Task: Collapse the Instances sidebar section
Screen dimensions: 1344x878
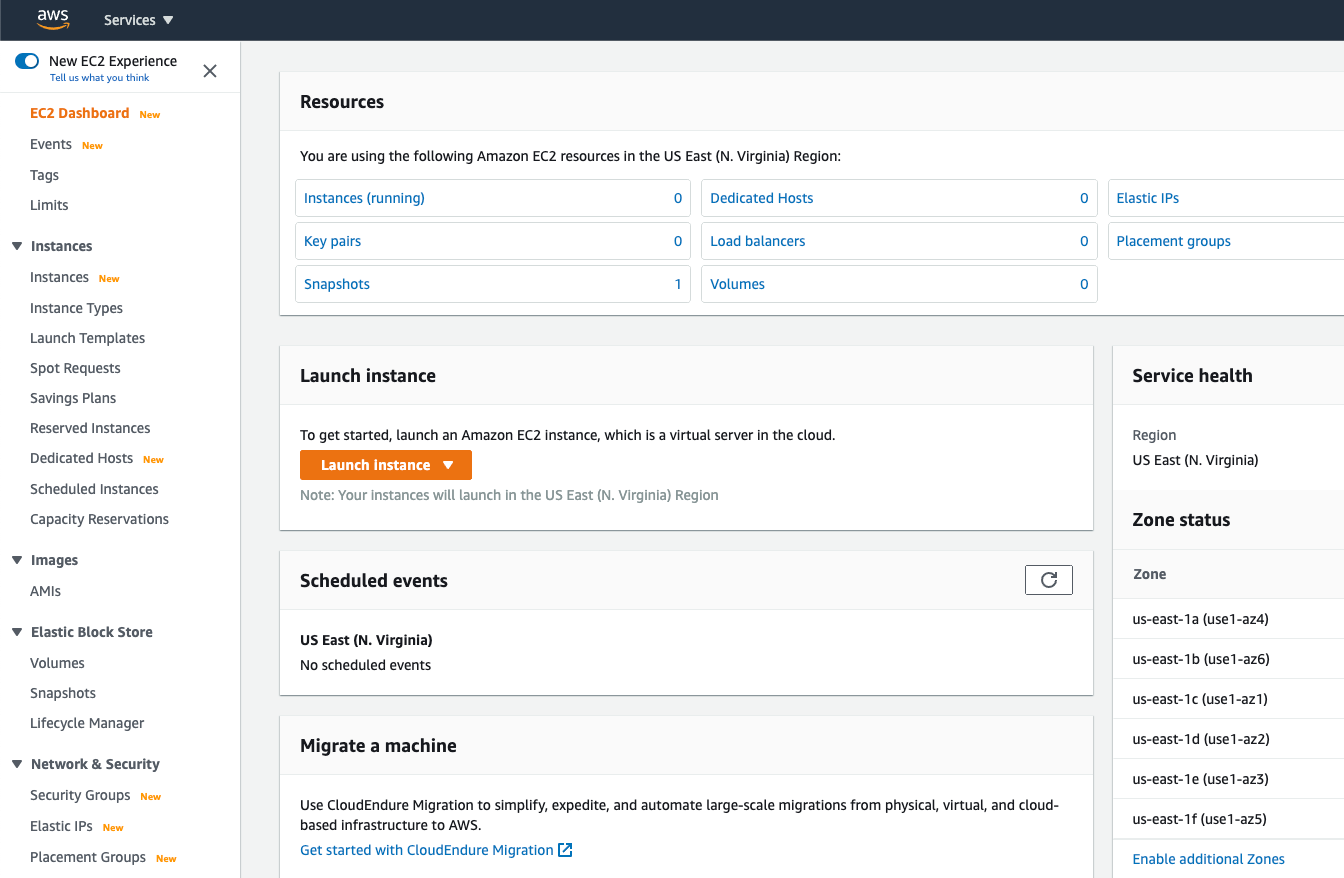Action: 17,246
